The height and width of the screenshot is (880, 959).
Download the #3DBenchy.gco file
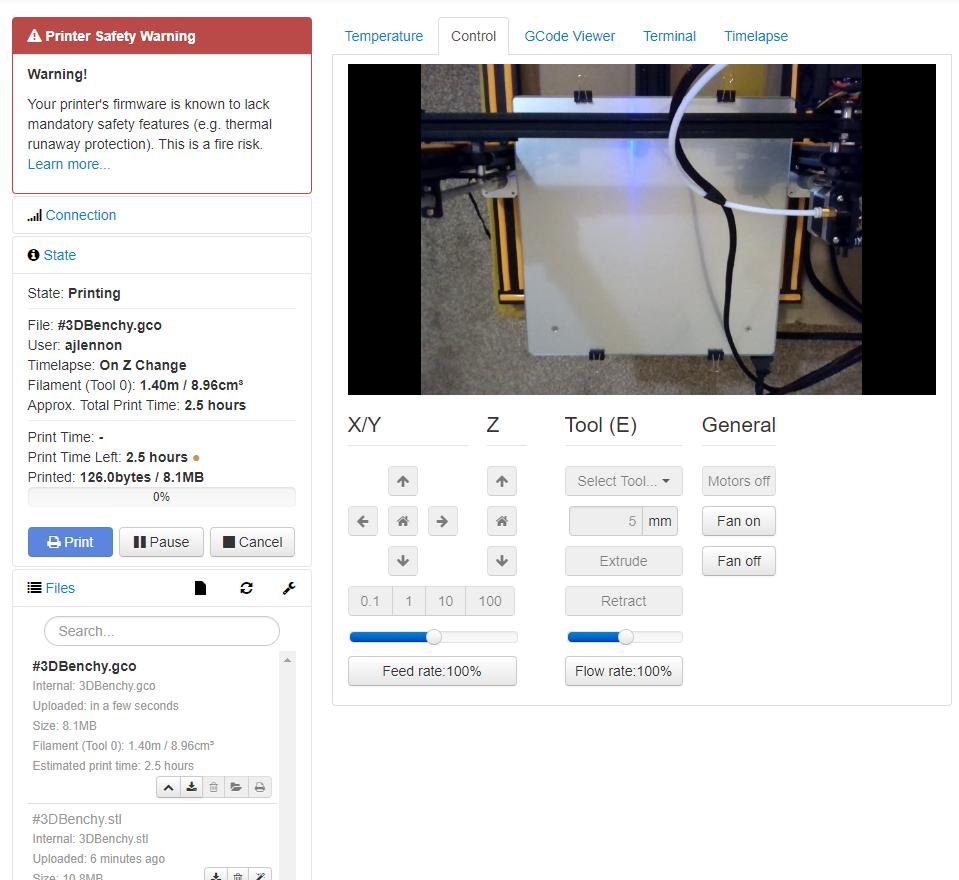191,787
